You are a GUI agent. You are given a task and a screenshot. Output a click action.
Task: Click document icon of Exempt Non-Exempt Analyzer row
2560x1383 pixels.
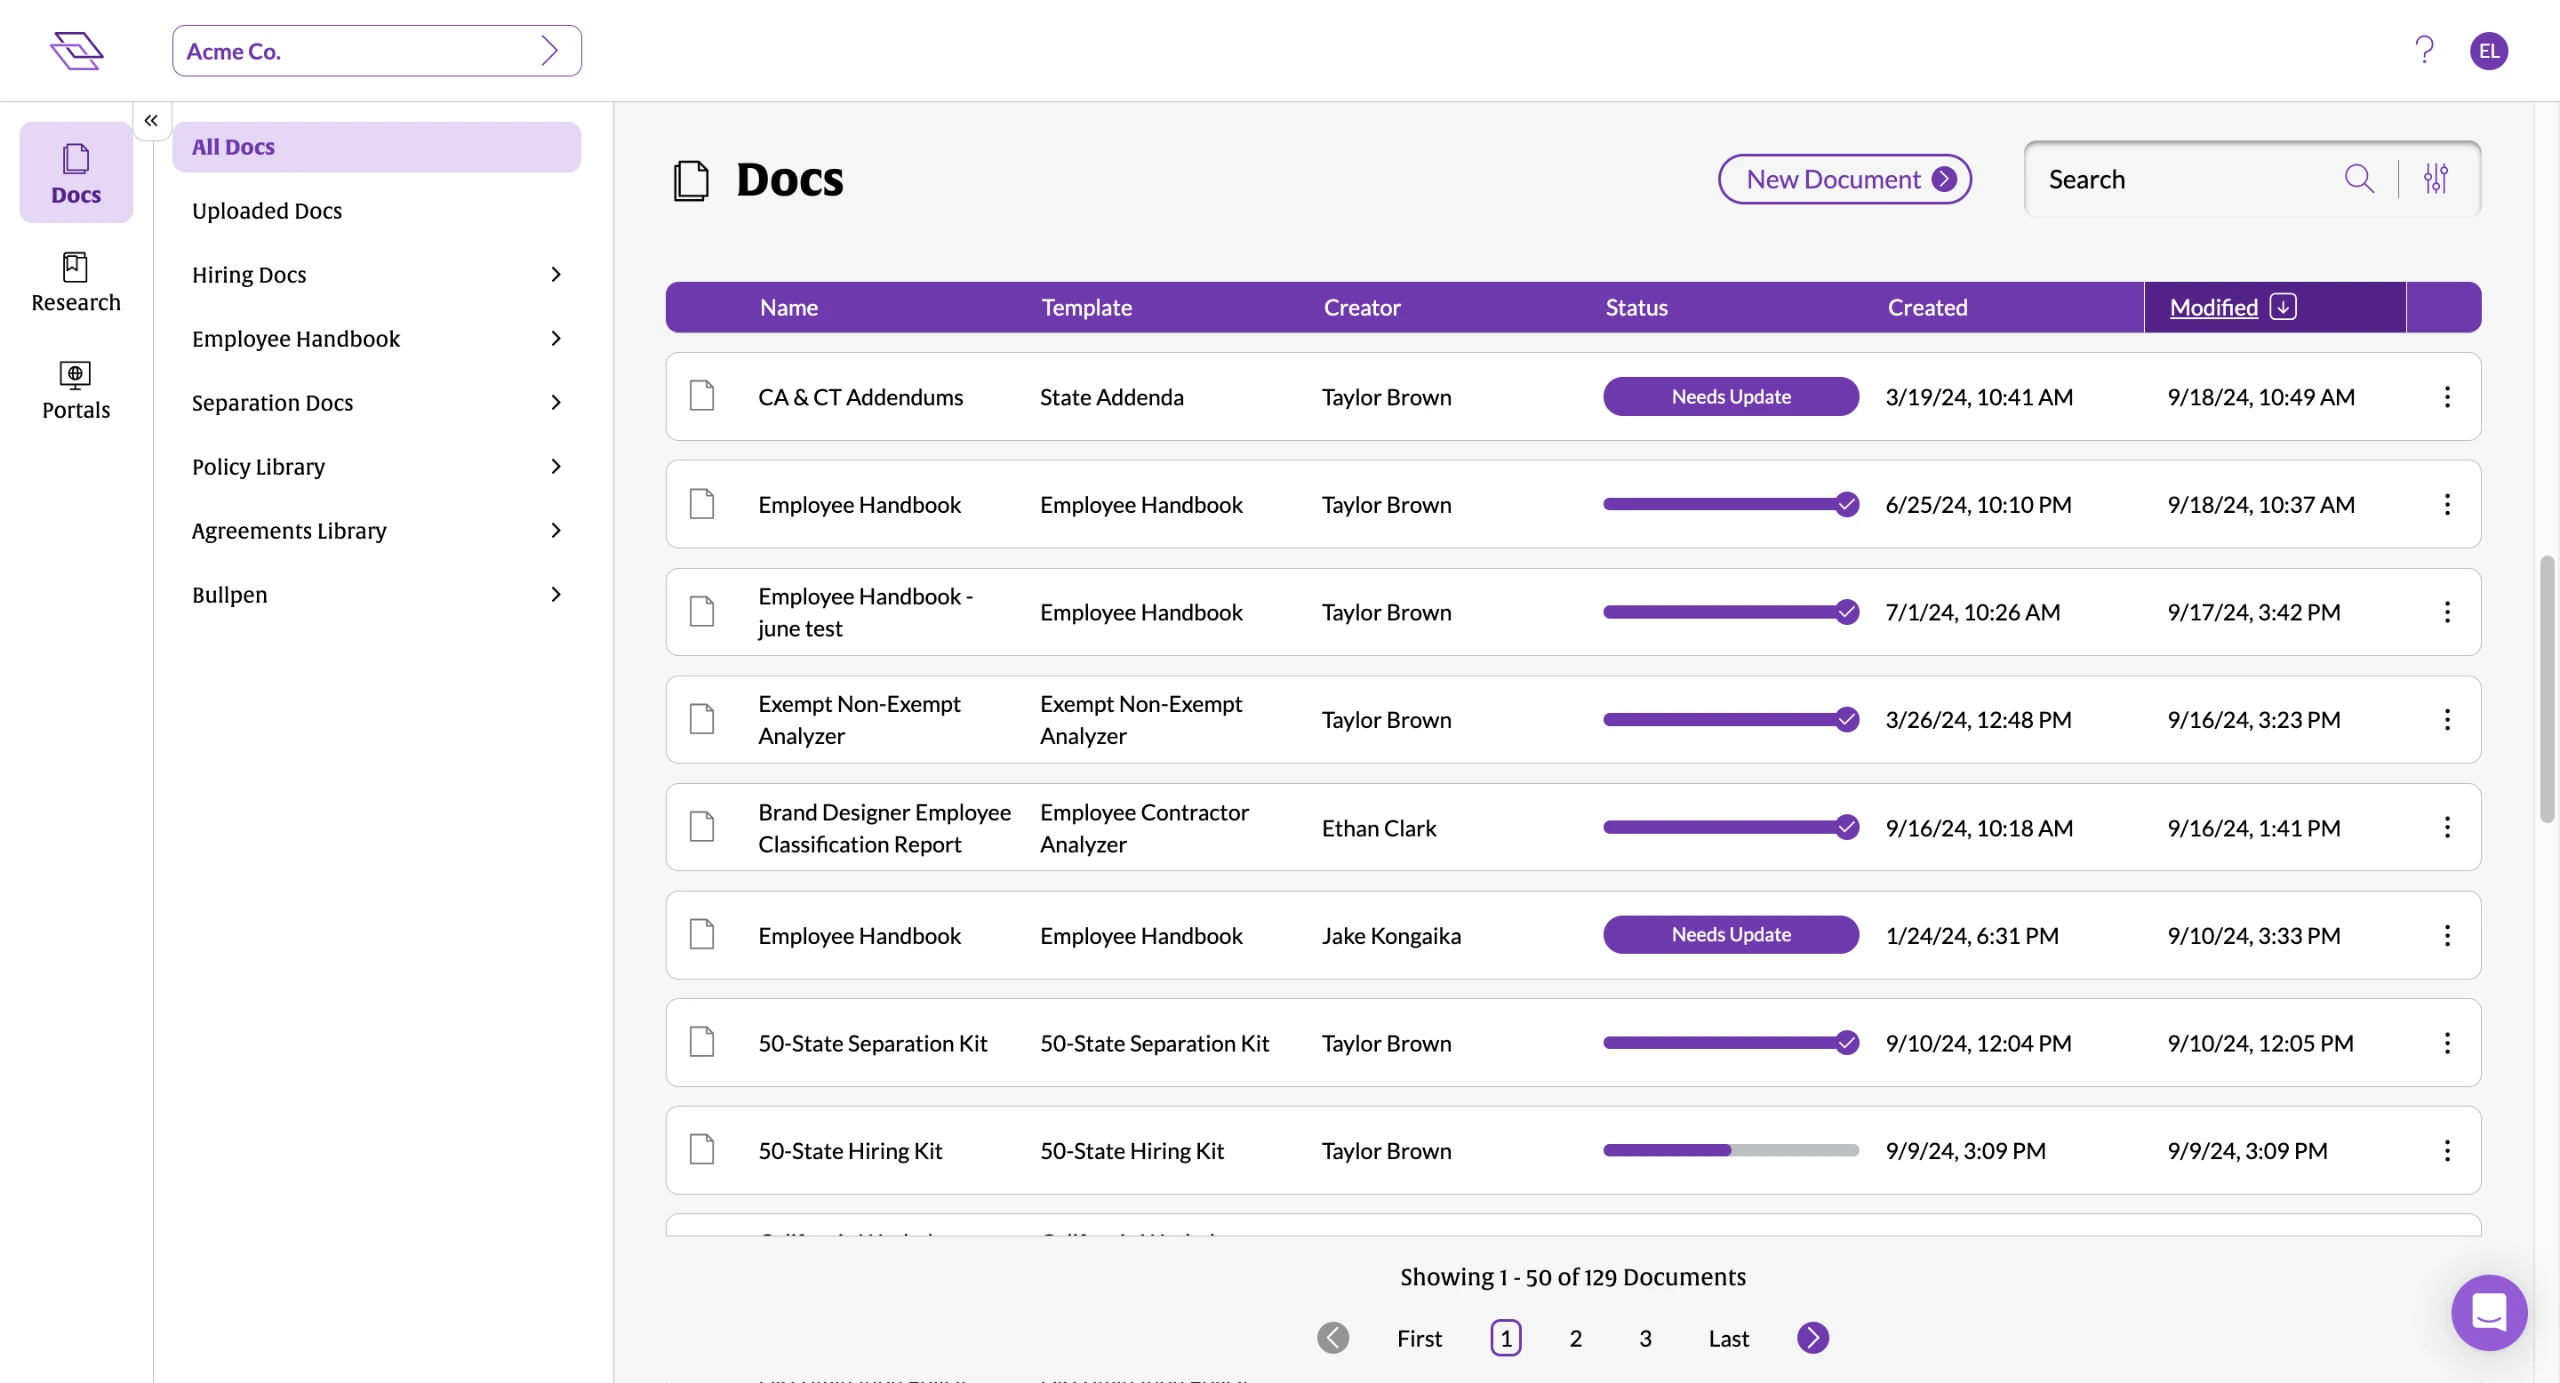click(702, 719)
